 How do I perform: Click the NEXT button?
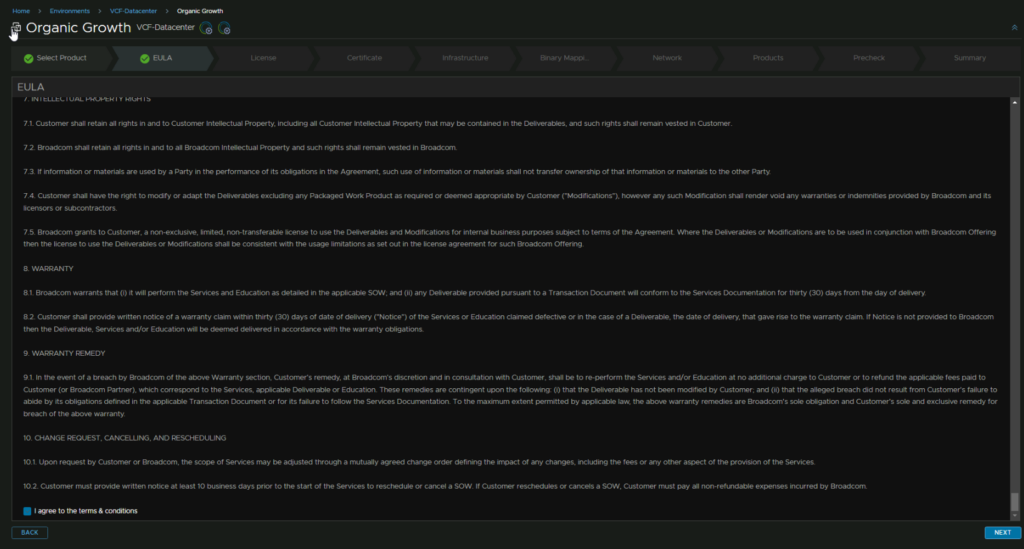click(1002, 533)
